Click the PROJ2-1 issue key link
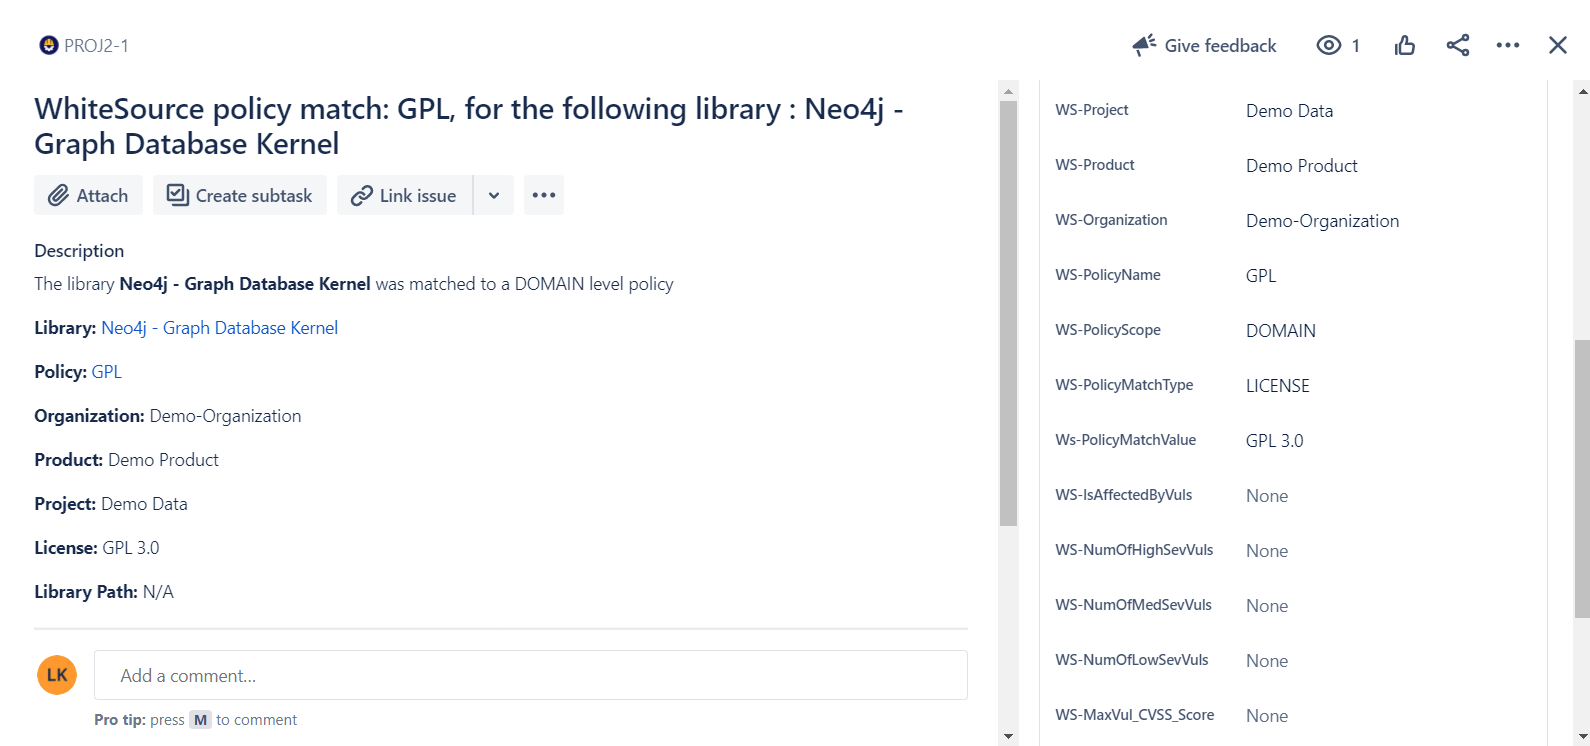 pyautogui.click(x=96, y=46)
